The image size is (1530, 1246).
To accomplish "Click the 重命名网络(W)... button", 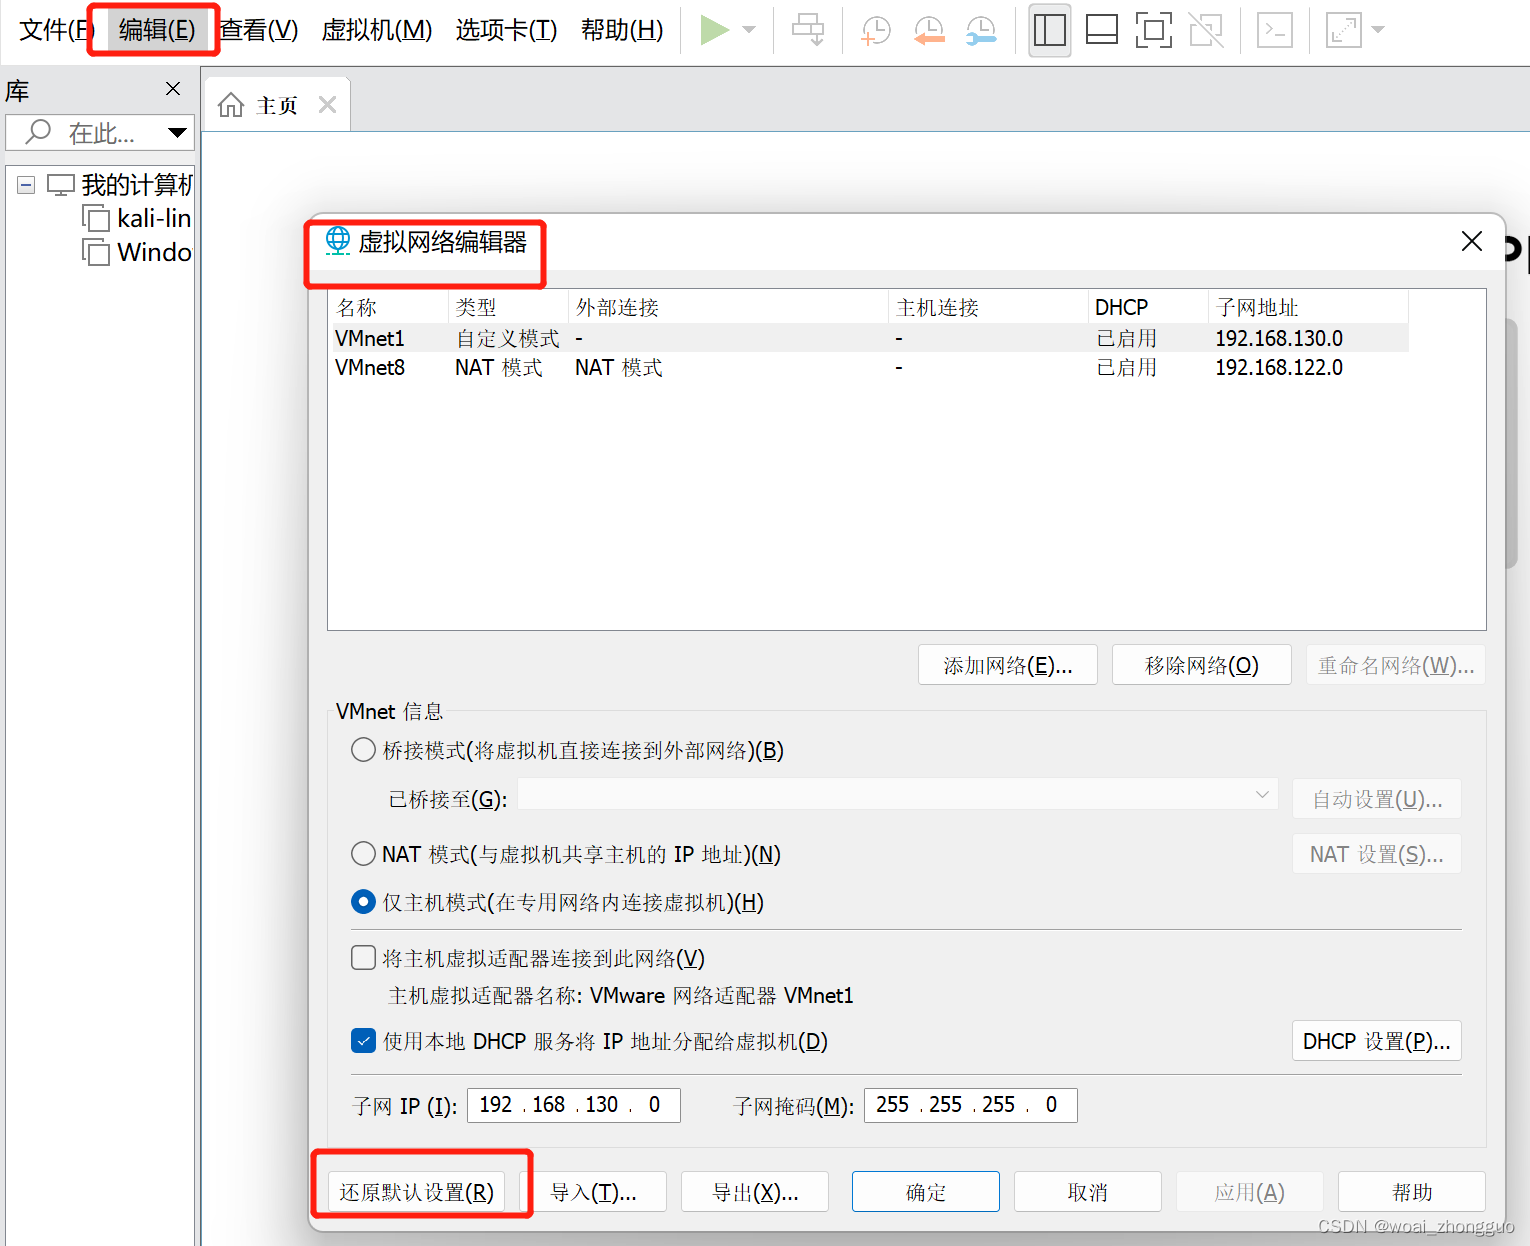I will 1396,665.
